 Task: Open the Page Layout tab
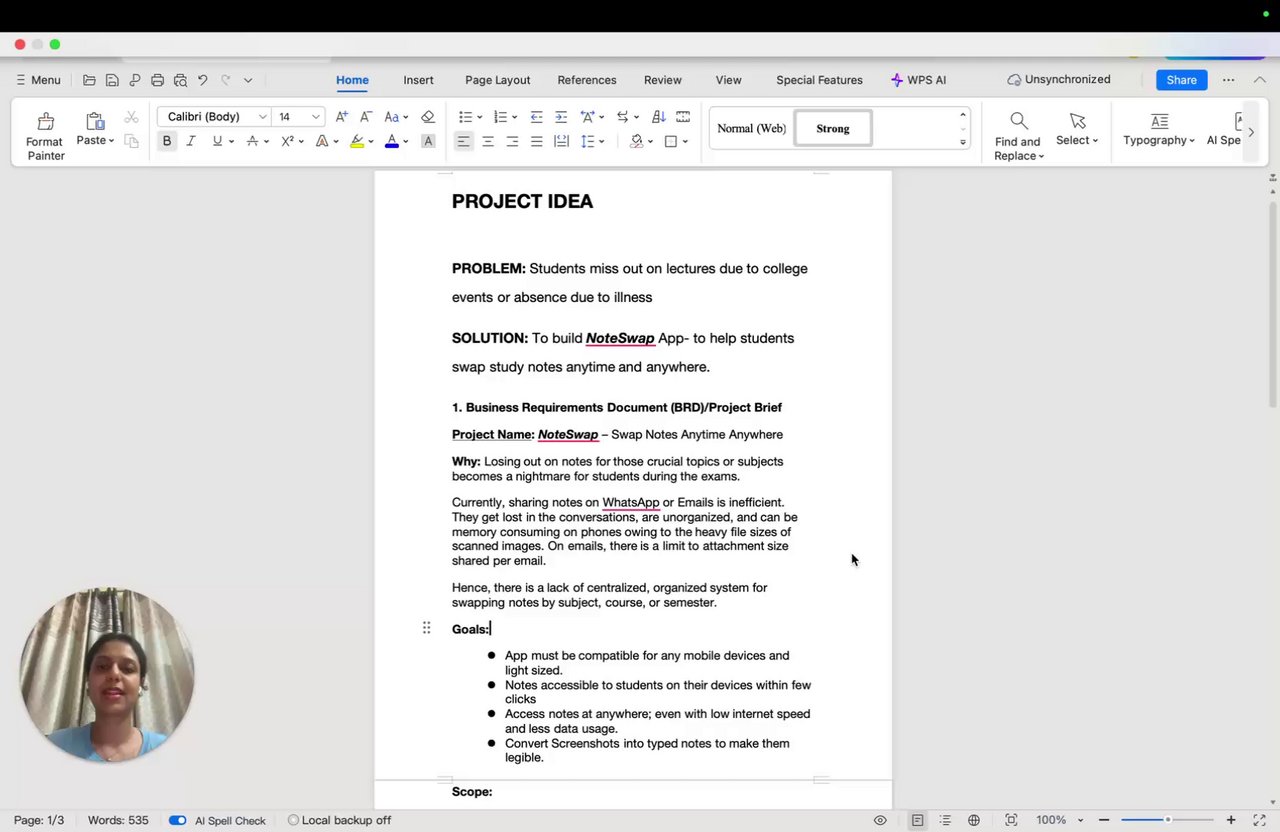pos(497,80)
